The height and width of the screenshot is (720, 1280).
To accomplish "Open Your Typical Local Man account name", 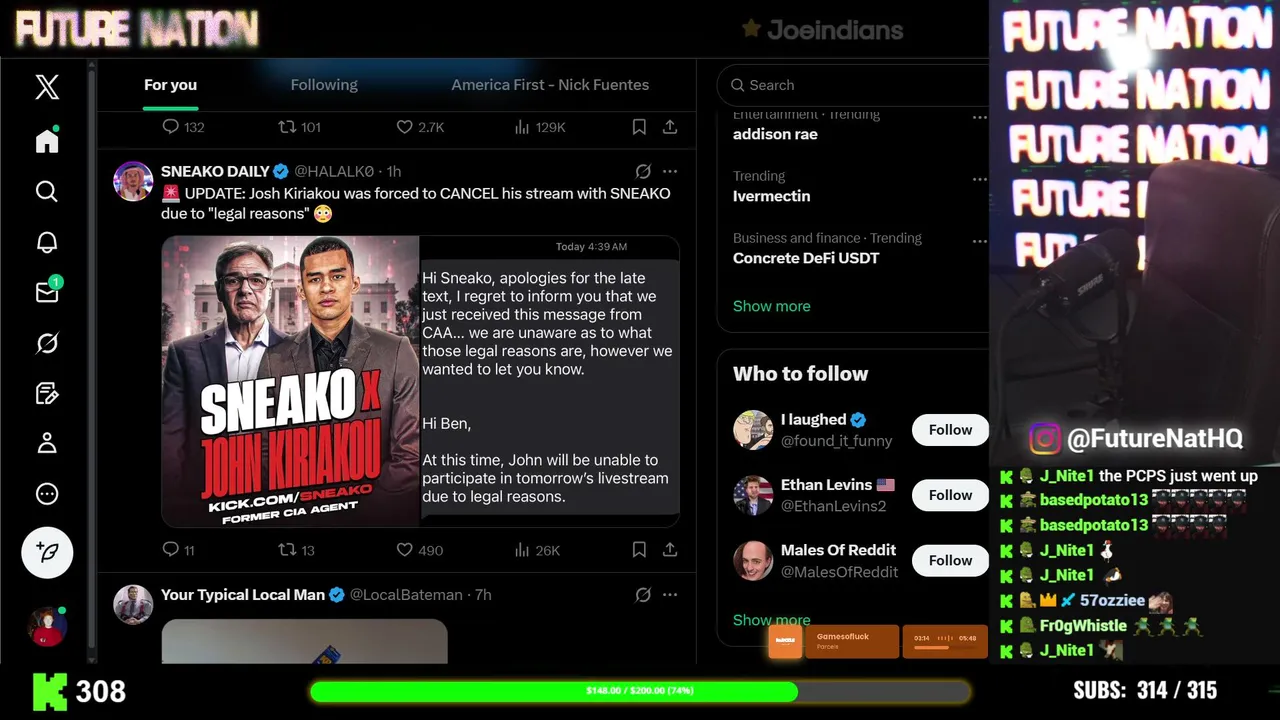I will [243, 595].
